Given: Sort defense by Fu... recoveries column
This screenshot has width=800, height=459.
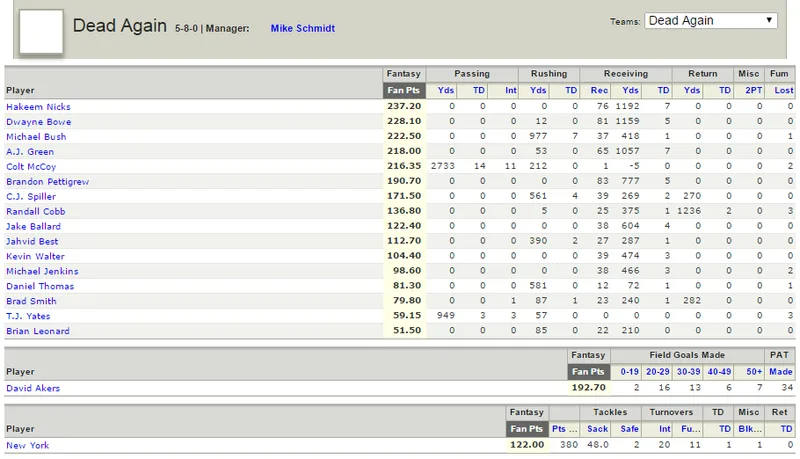Looking at the screenshot, I should click(x=691, y=429).
